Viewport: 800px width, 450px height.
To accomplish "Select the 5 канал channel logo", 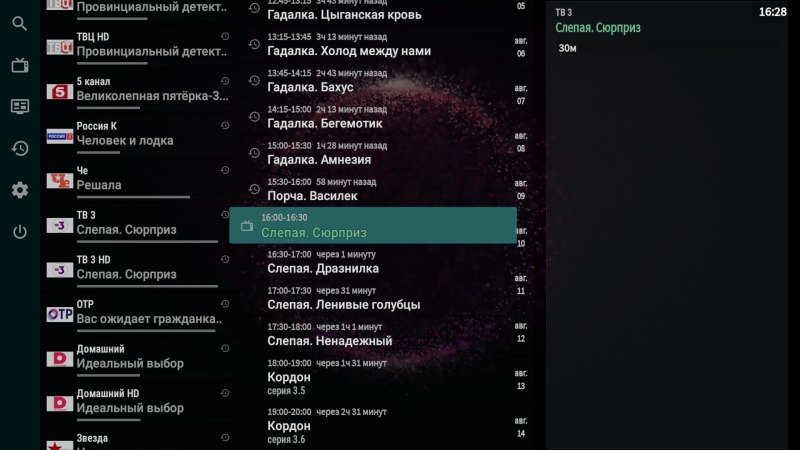I will [60, 92].
